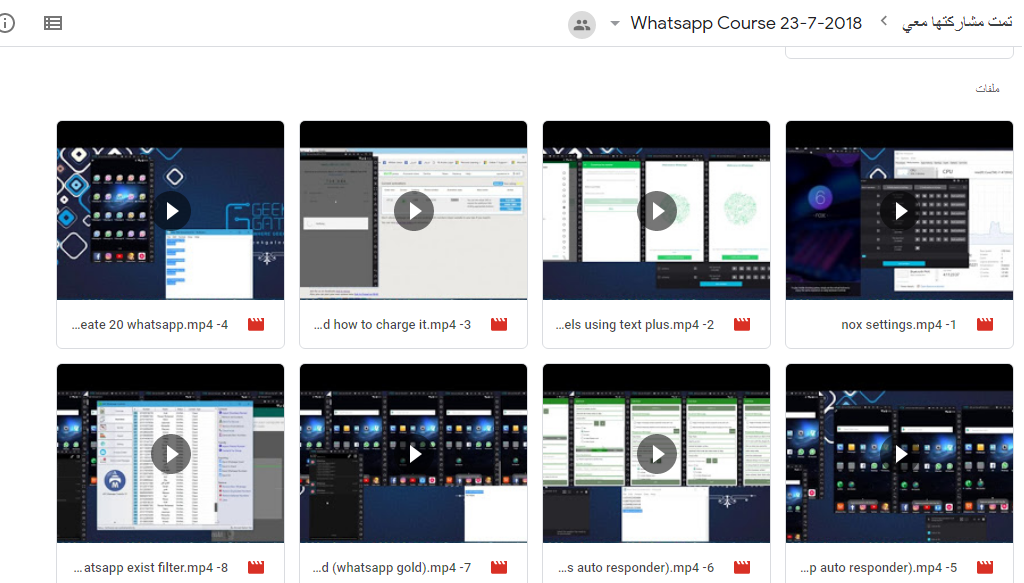Viewport: 1024px width, 583px height.
Task: Click video icon beside text plus.mp4 file
Action: pyautogui.click(x=741, y=324)
